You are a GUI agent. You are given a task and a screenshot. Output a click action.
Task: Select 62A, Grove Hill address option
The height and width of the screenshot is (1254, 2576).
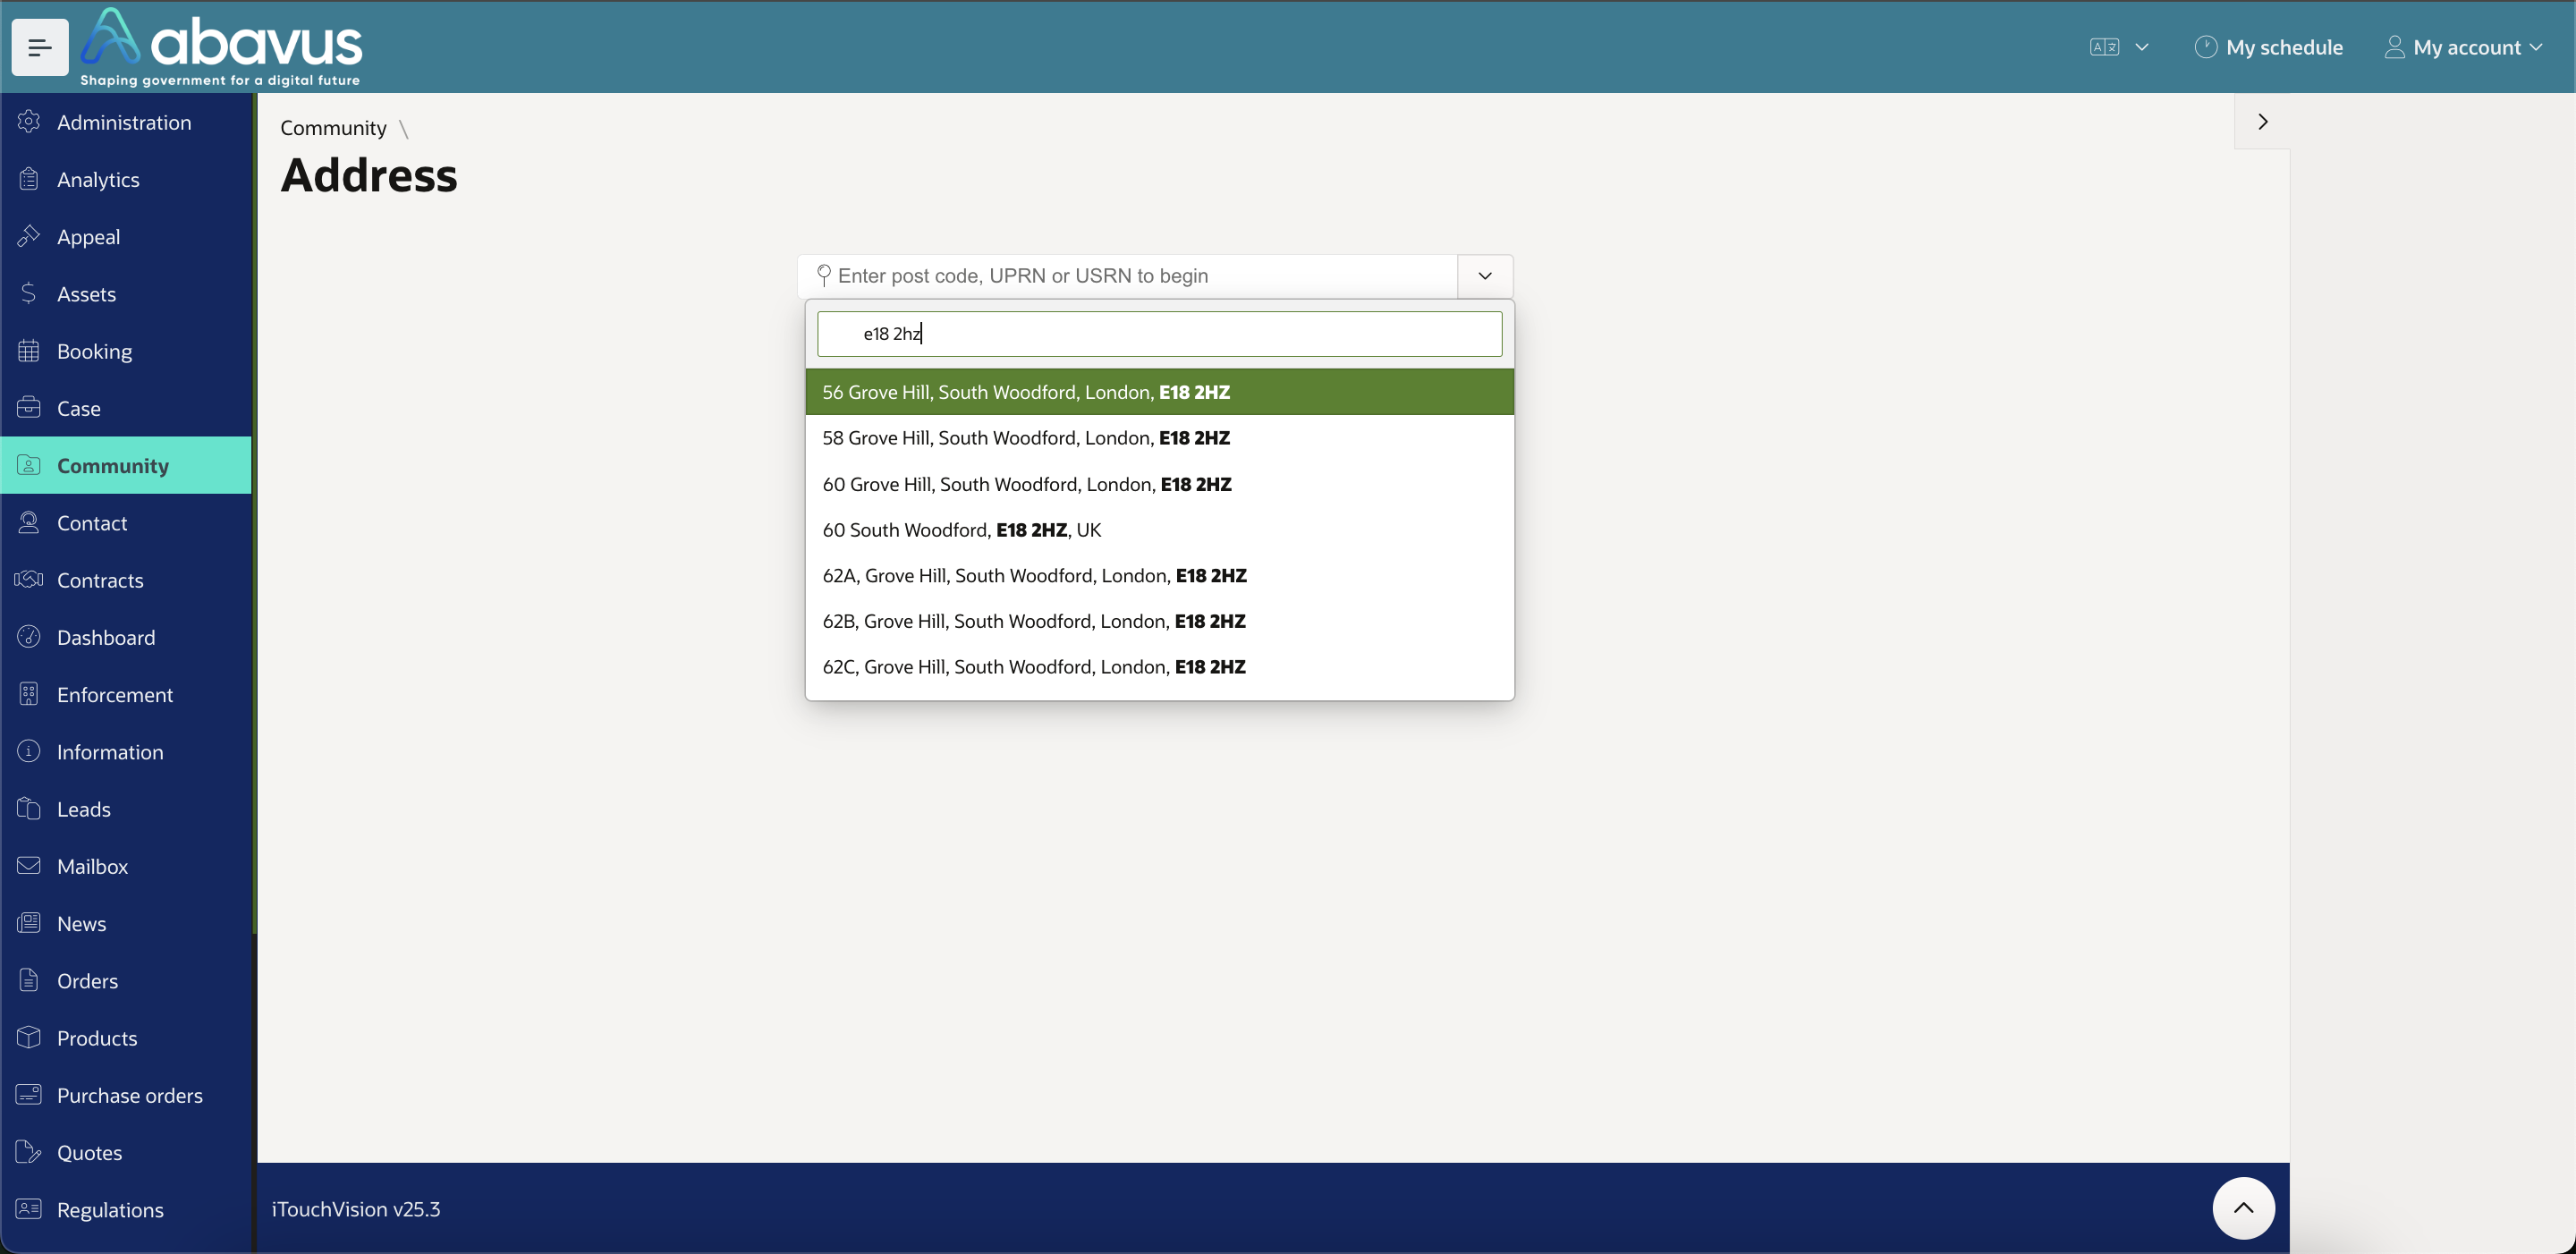(x=1159, y=575)
